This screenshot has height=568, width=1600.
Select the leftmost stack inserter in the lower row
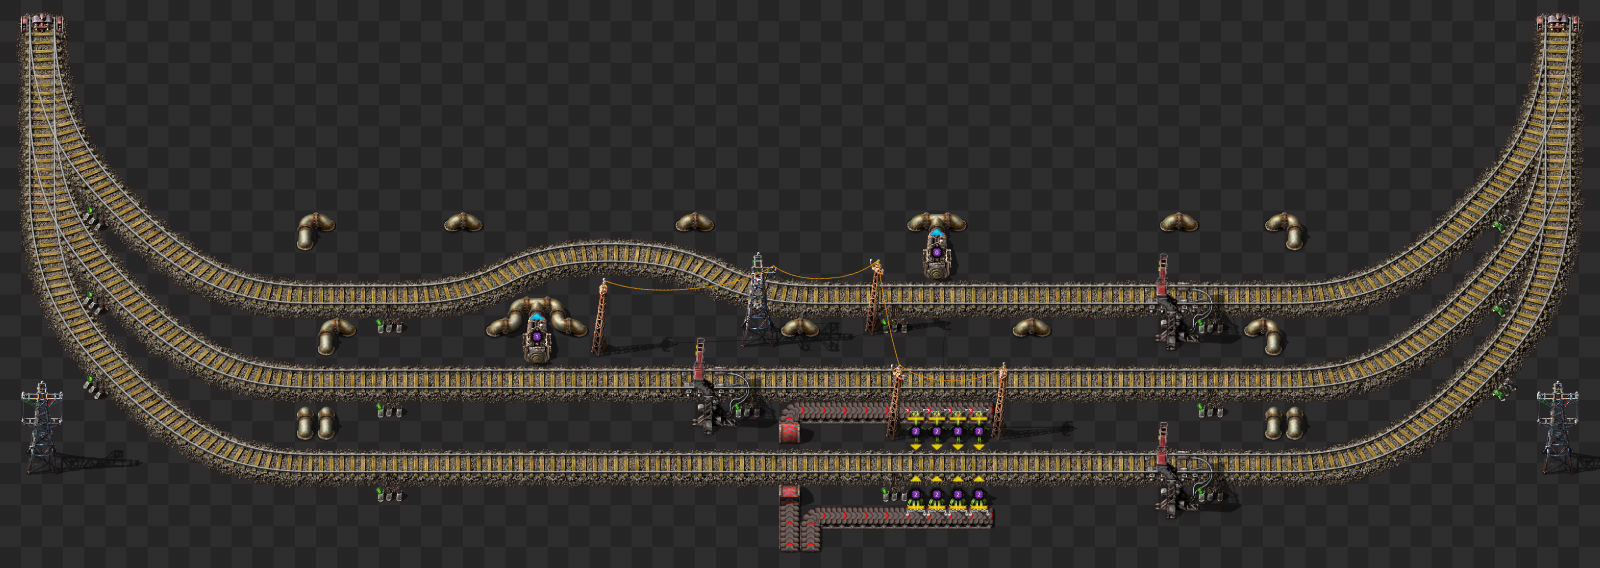click(915, 495)
